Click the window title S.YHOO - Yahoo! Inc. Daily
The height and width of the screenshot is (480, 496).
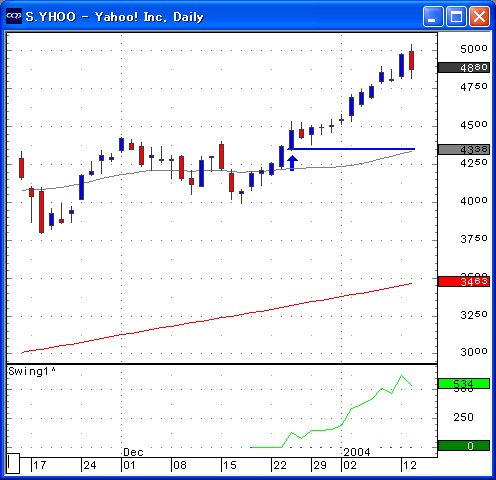pyautogui.click(x=114, y=17)
